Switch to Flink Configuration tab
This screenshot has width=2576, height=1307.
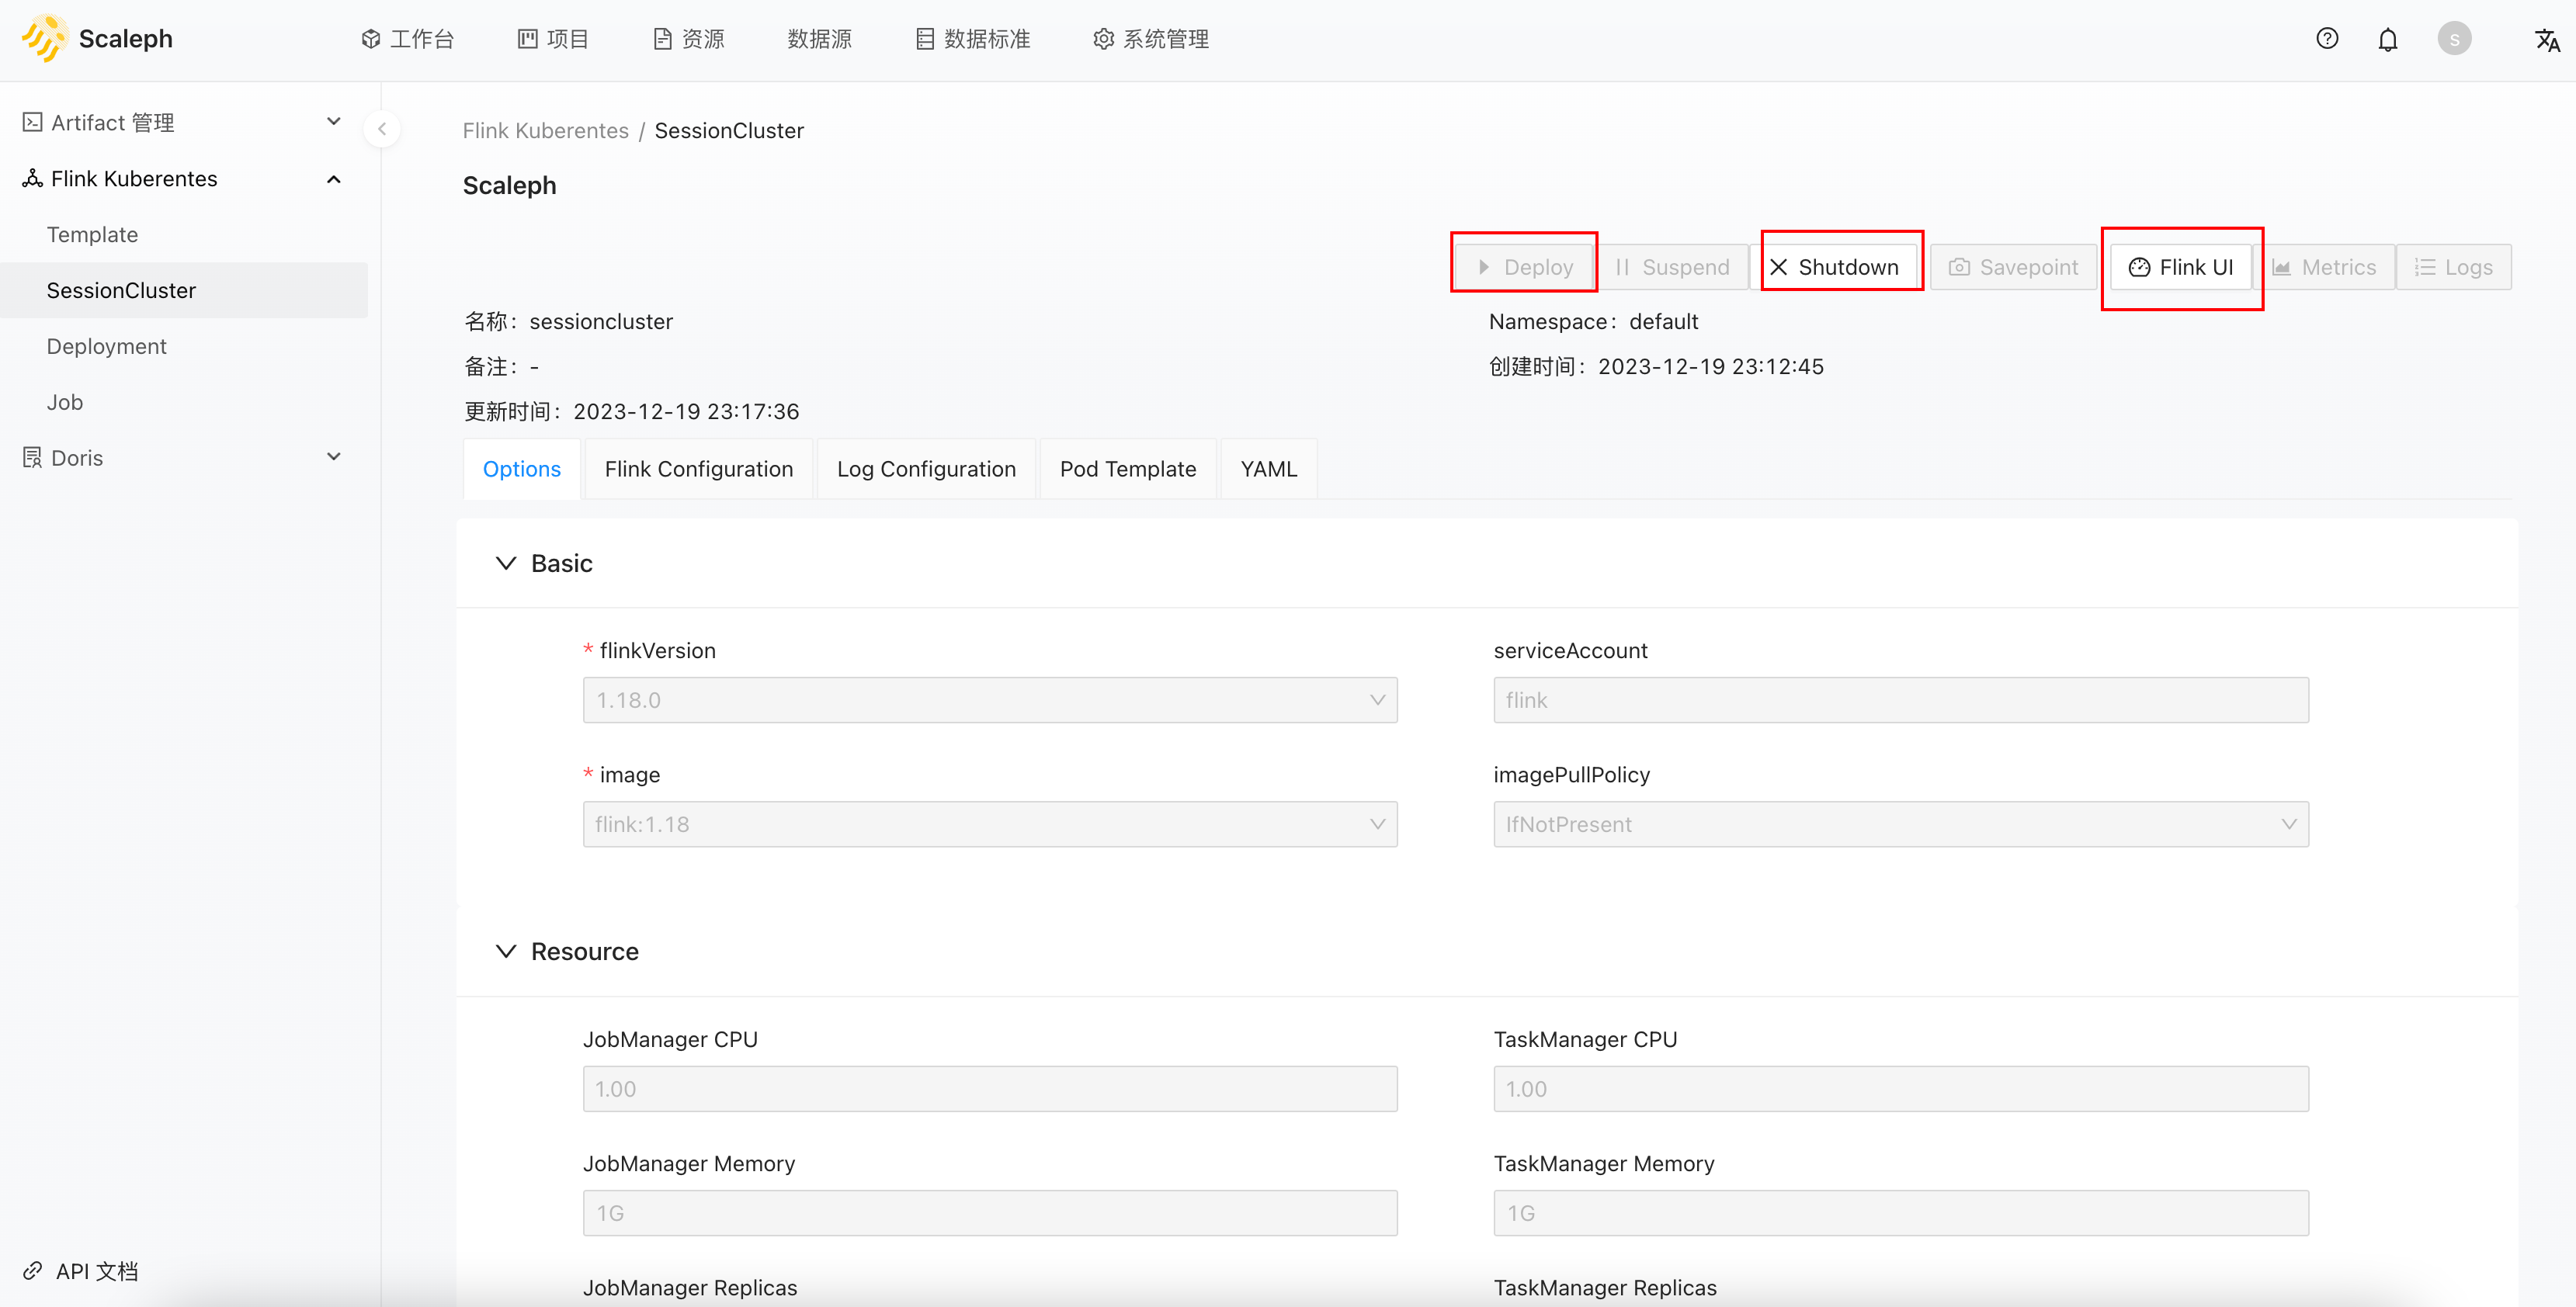click(x=699, y=469)
